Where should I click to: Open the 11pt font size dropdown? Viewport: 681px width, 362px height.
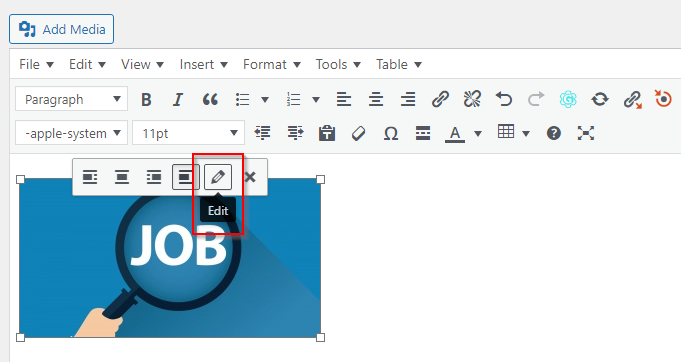[x=188, y=133]
